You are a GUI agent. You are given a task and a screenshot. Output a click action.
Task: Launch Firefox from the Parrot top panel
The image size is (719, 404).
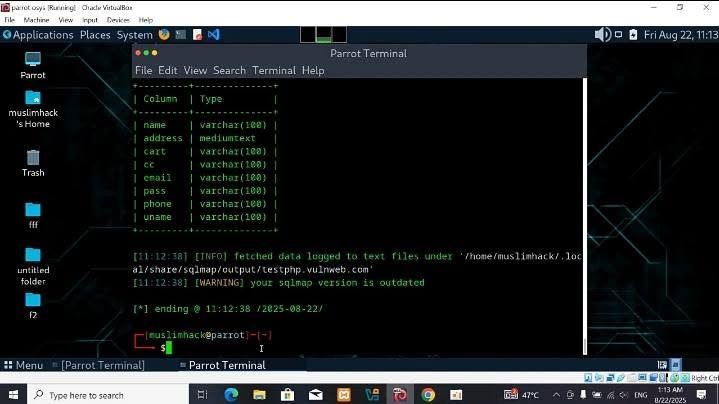[164, 34]
